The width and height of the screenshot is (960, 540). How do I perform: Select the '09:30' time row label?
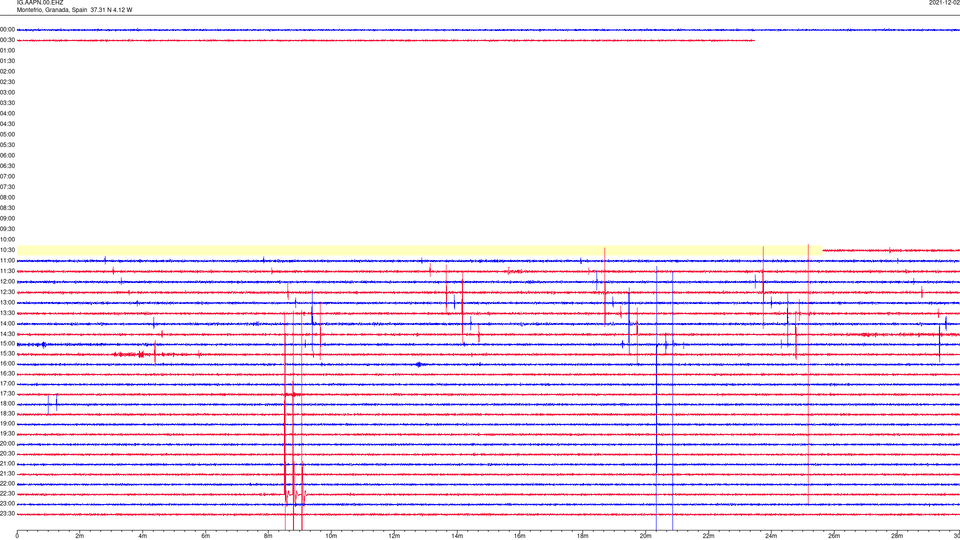pos(7,229)
